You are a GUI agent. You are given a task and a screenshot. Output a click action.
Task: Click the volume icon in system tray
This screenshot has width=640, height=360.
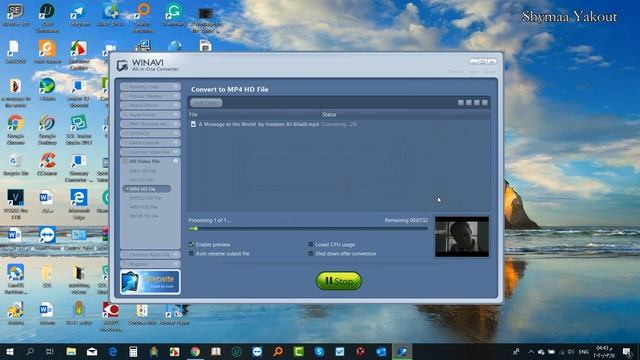click(571, 352)
